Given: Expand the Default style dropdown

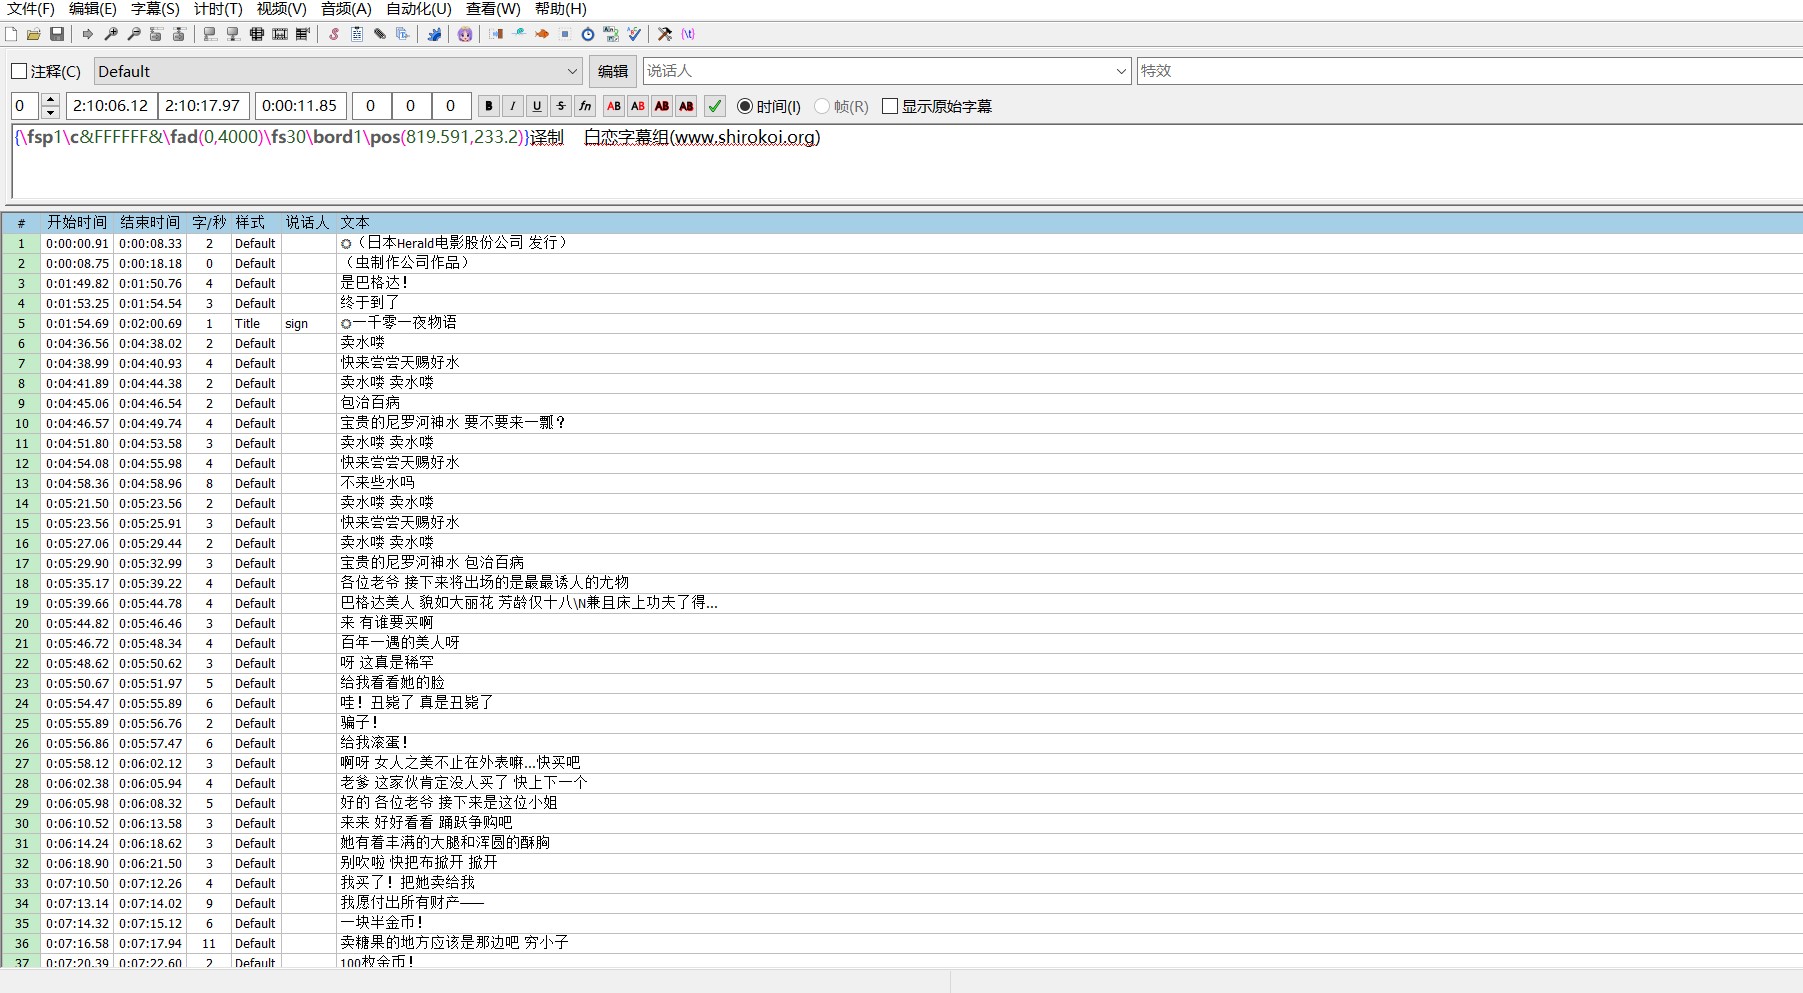Looking at the screenshot, I should pos(573,71).
